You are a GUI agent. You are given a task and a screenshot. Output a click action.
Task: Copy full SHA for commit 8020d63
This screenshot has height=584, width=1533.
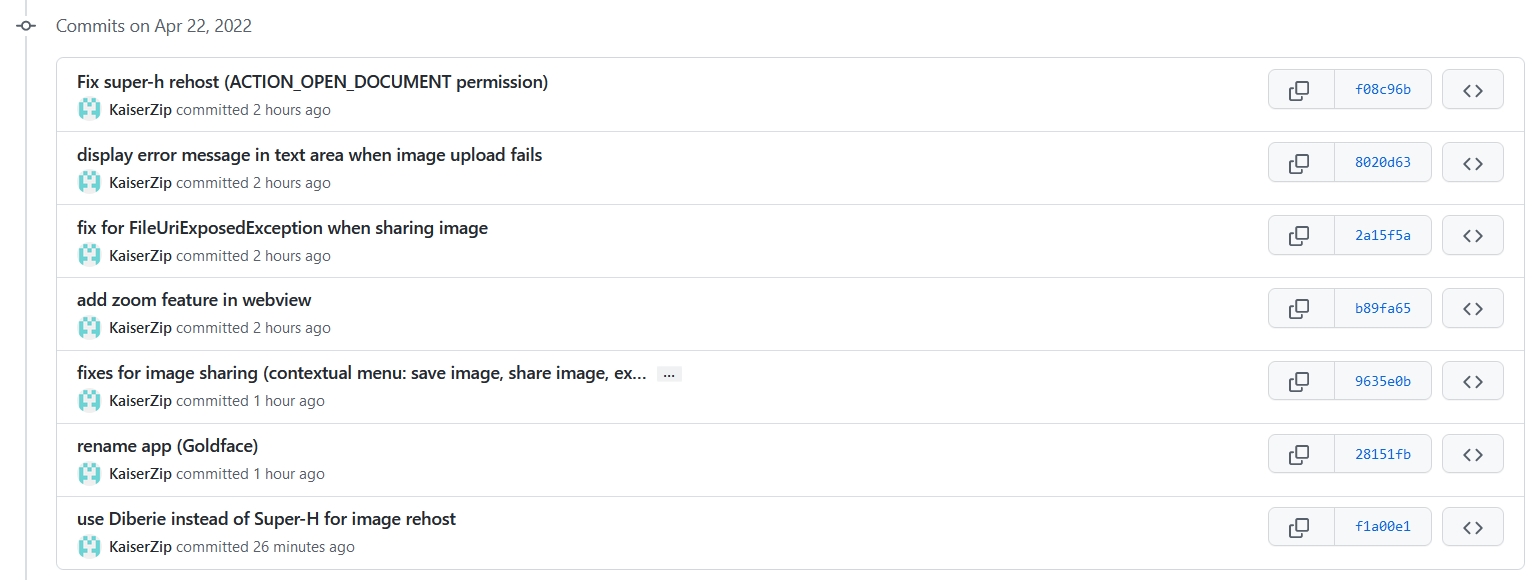[1300, 163]
